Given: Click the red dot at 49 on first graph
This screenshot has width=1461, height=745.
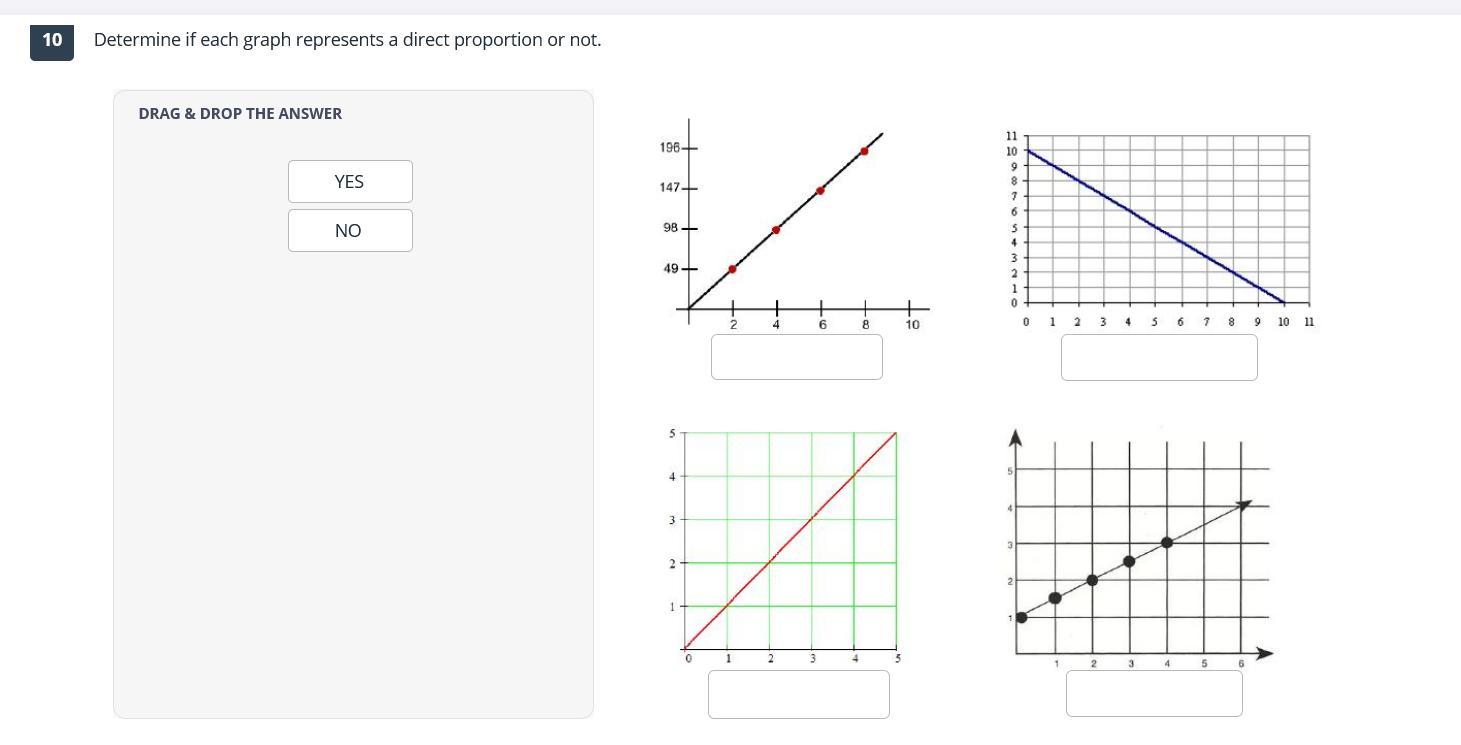Looking at the screenshot, I should (x=732, y=269).
